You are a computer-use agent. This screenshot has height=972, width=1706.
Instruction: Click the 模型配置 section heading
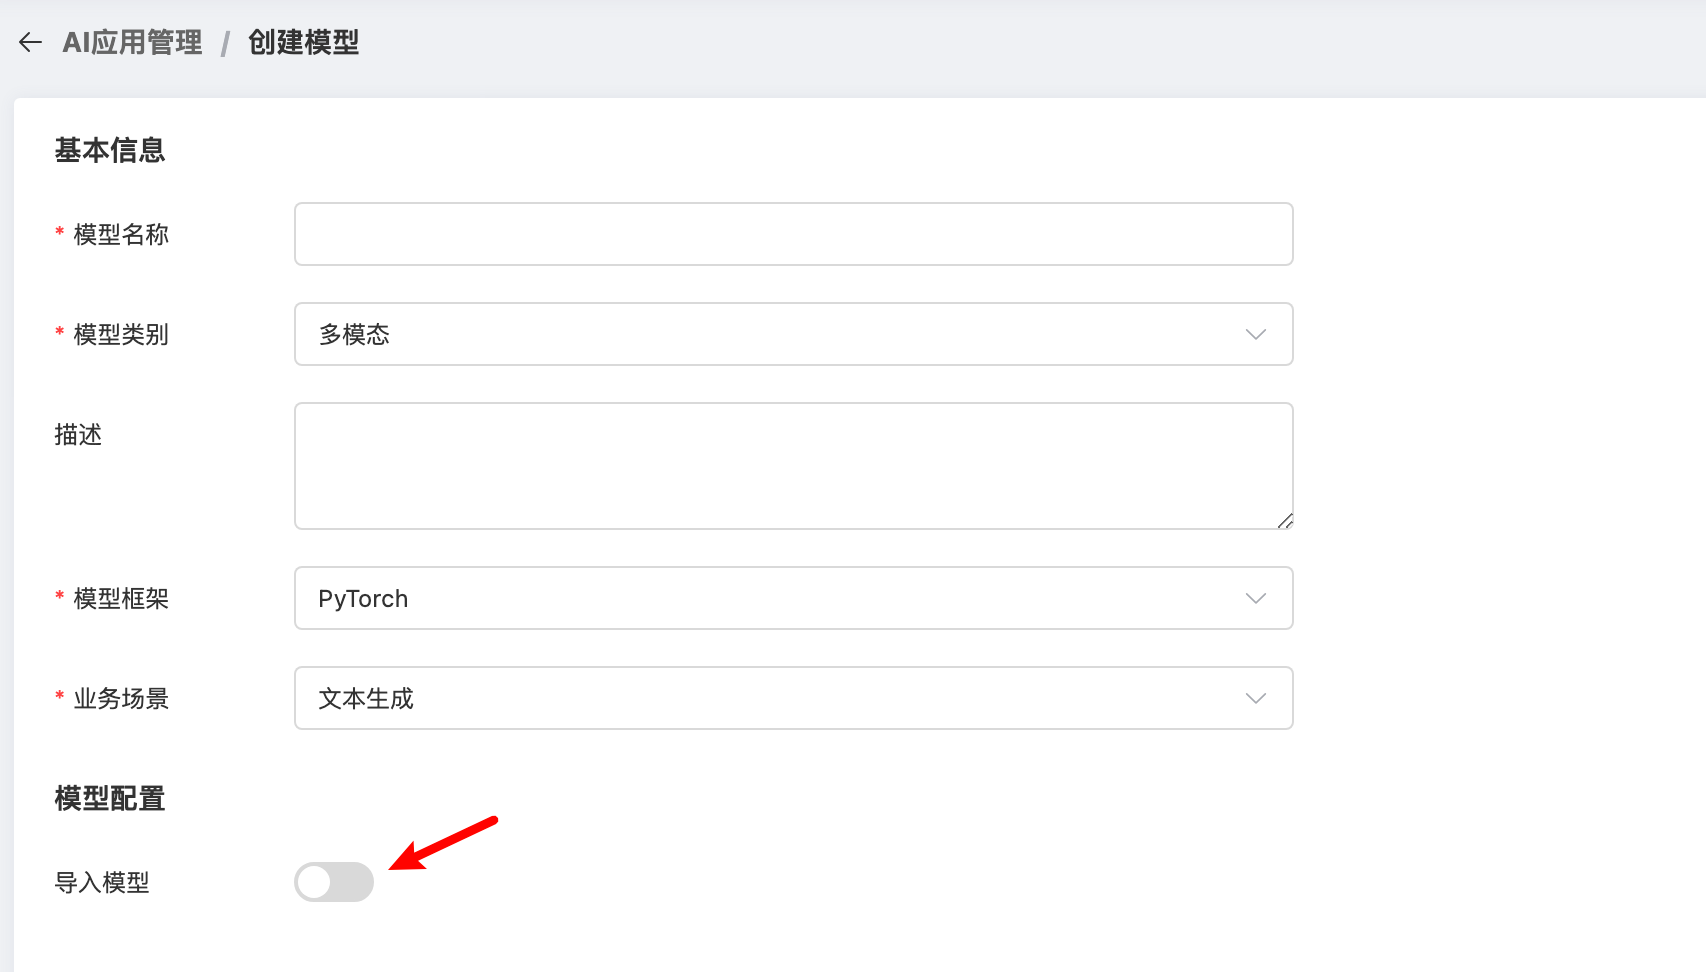tap(110, 798)
